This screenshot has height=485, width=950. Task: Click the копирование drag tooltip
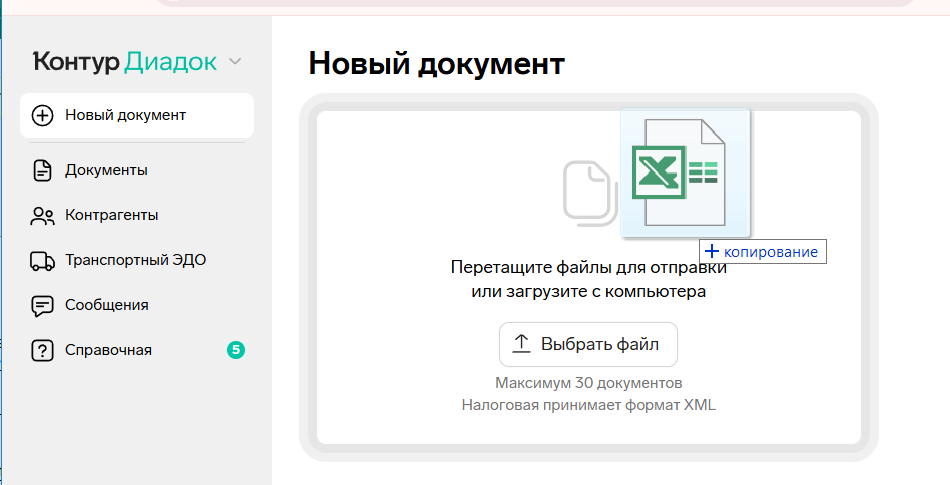pyautogui.click(x=763, y=252)
